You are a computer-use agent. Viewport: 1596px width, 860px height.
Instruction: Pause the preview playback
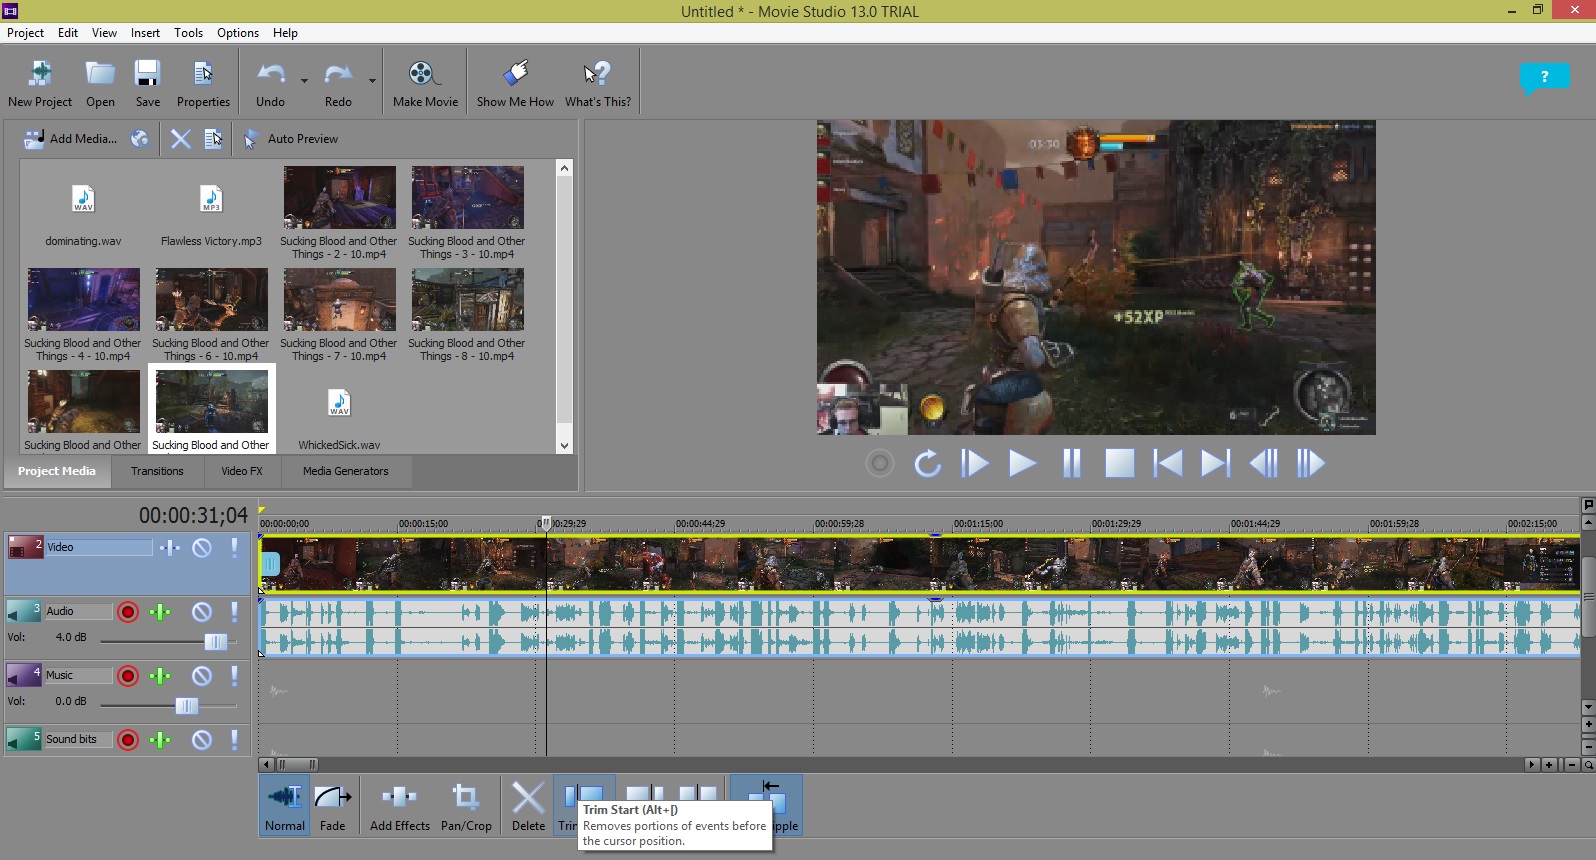pyautogui.click(x=1071, y=464)
